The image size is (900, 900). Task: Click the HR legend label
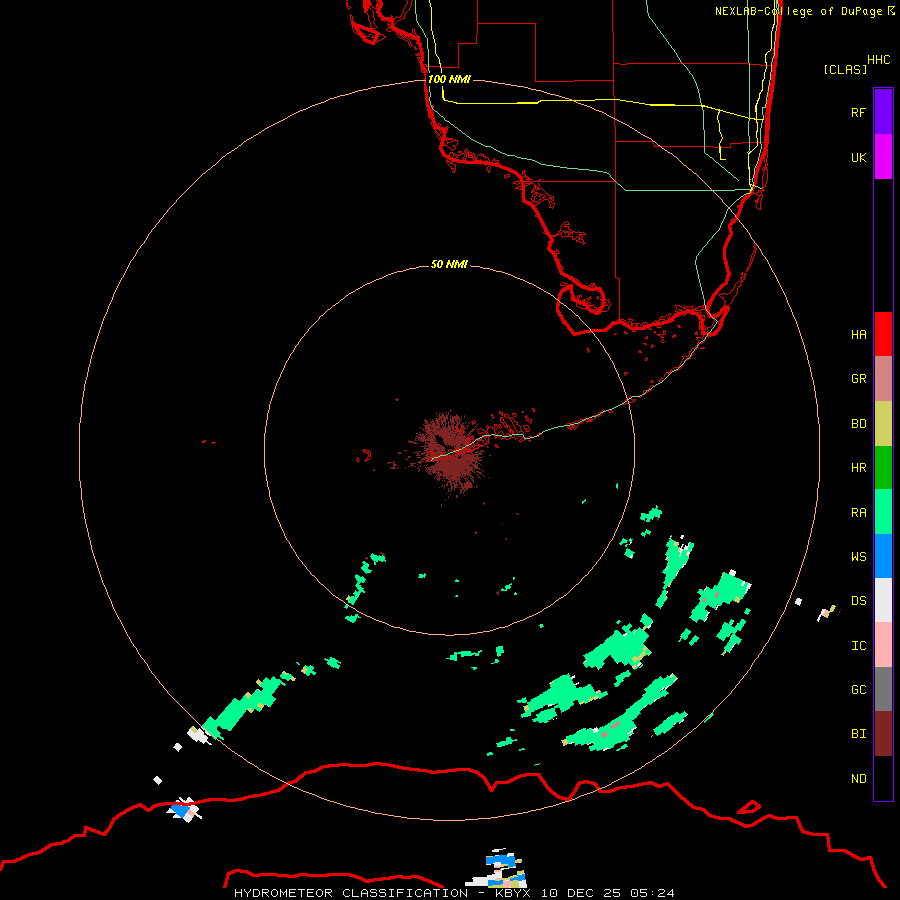(x=858, y=468)
